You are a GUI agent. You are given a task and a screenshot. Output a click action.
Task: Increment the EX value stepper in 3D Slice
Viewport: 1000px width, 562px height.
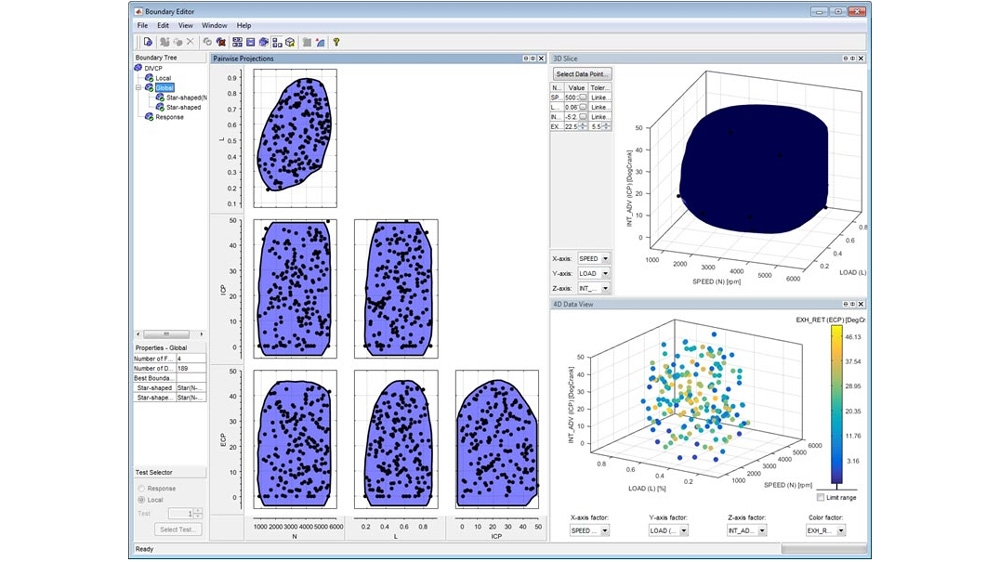point(584,124)
